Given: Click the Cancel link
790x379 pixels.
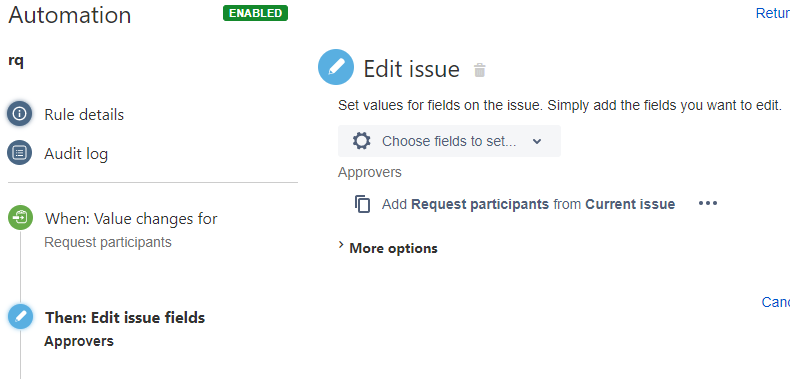Looking at the screenshot, I should click(775, 302).
